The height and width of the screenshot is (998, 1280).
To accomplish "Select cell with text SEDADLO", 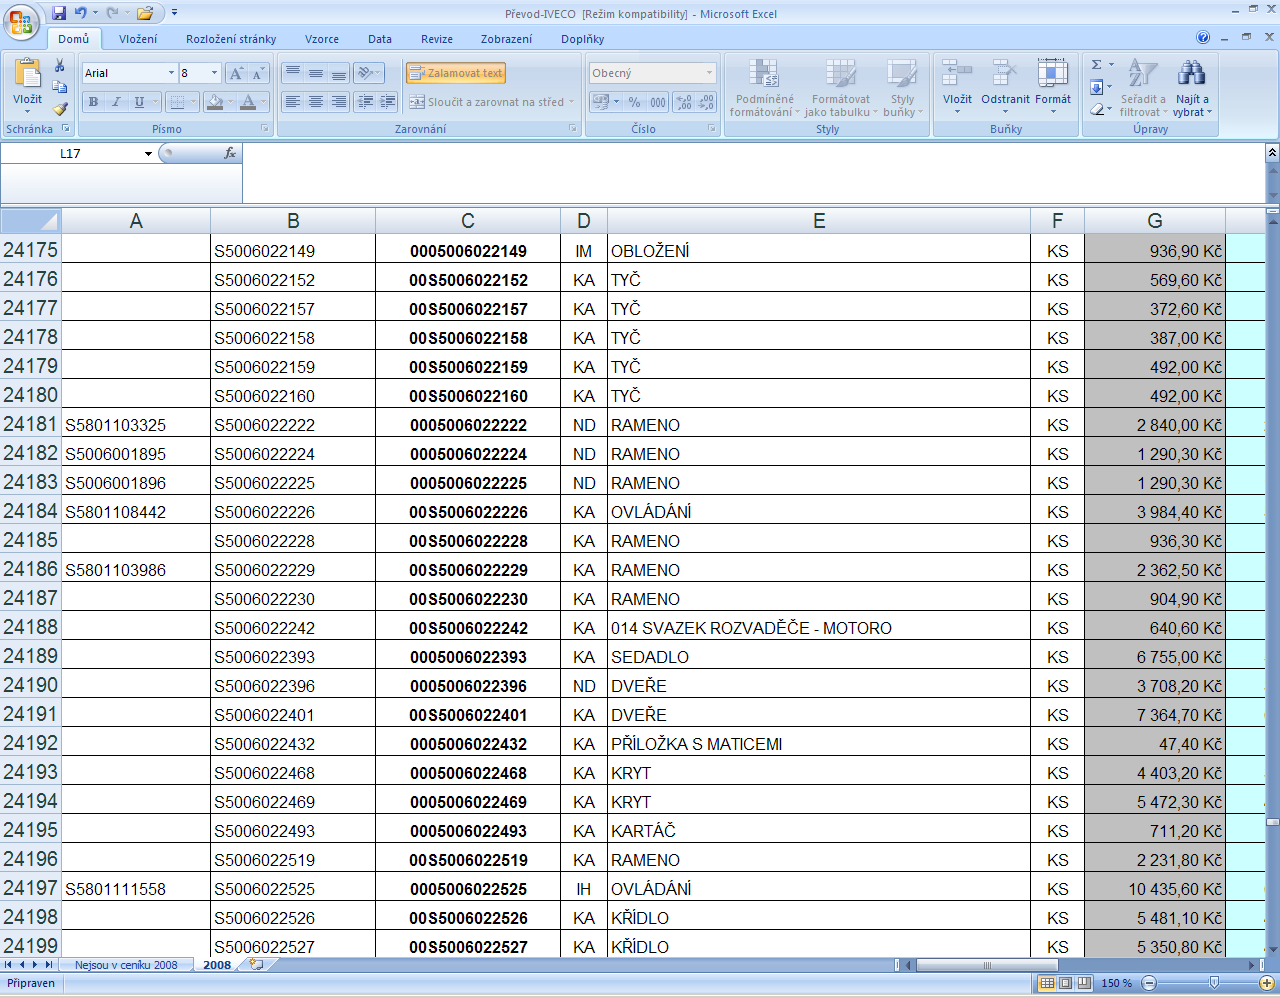I will point(819,657).
